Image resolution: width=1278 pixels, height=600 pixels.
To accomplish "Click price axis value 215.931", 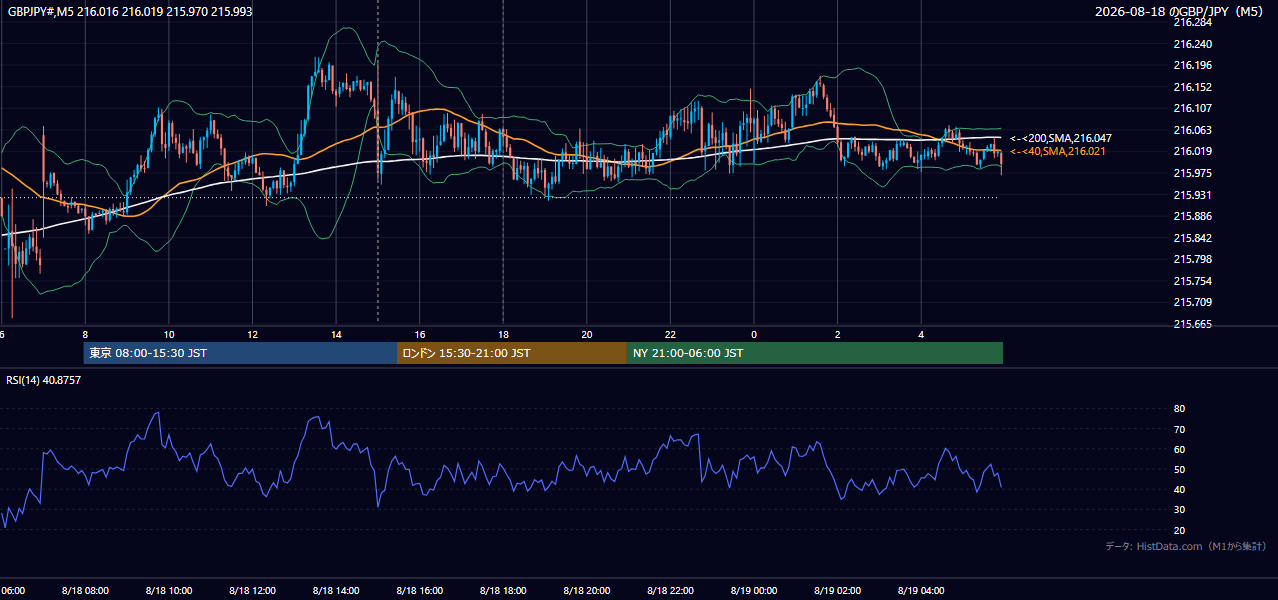I will tap(1192, 195).
